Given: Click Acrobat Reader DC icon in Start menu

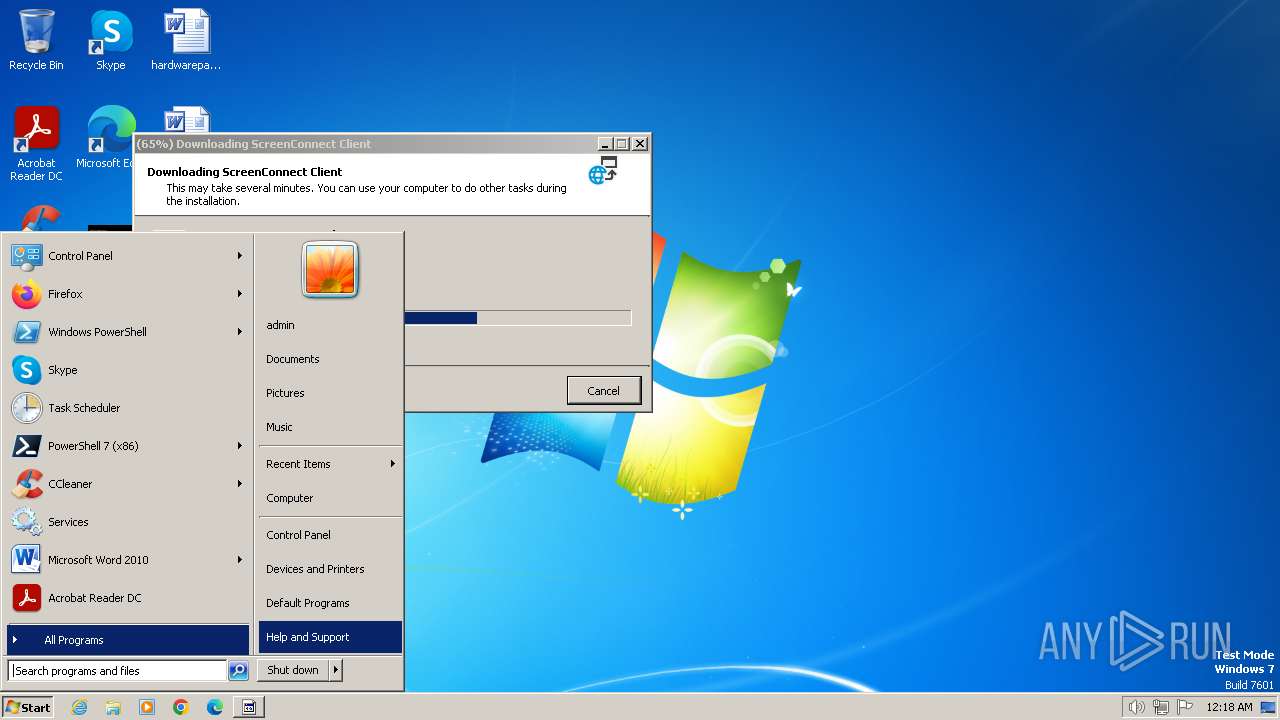Looking at the screenshot, I should tap(26, 598).
